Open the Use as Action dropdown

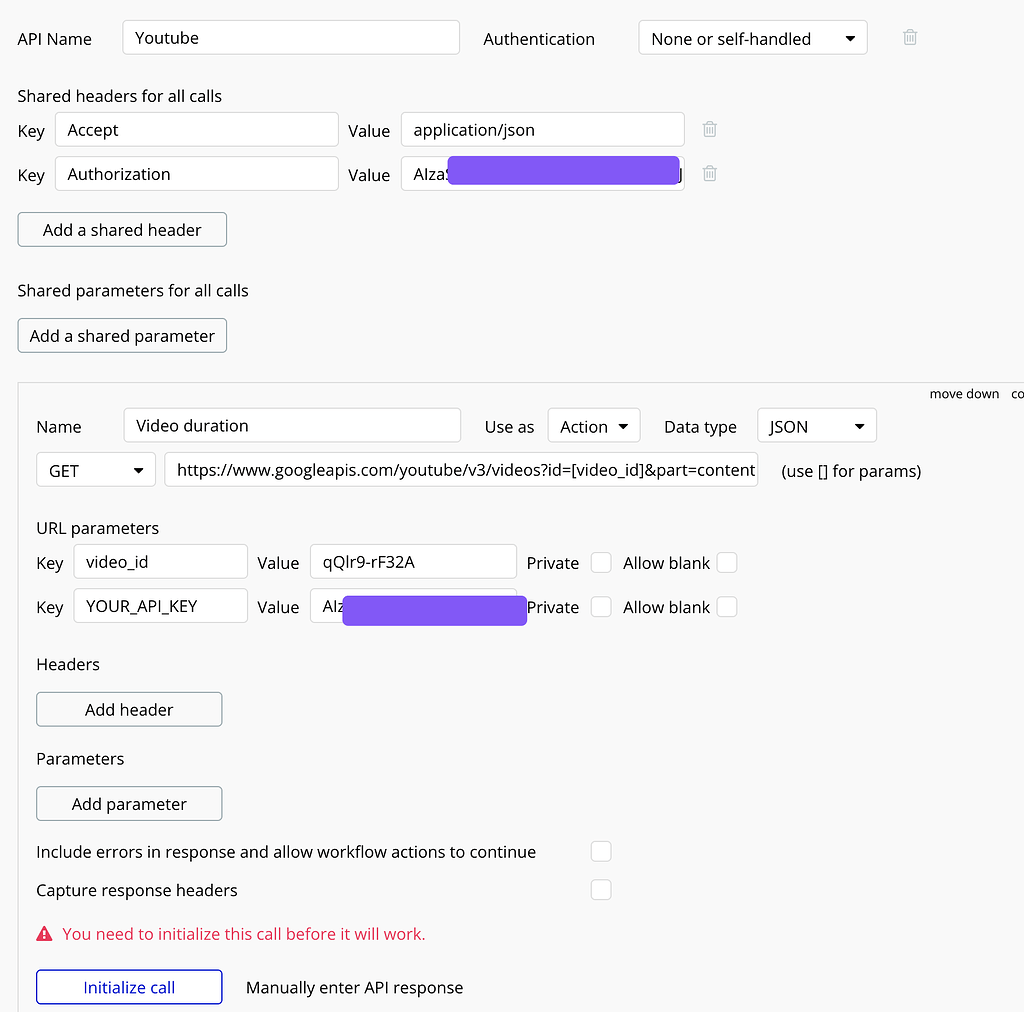594,427
